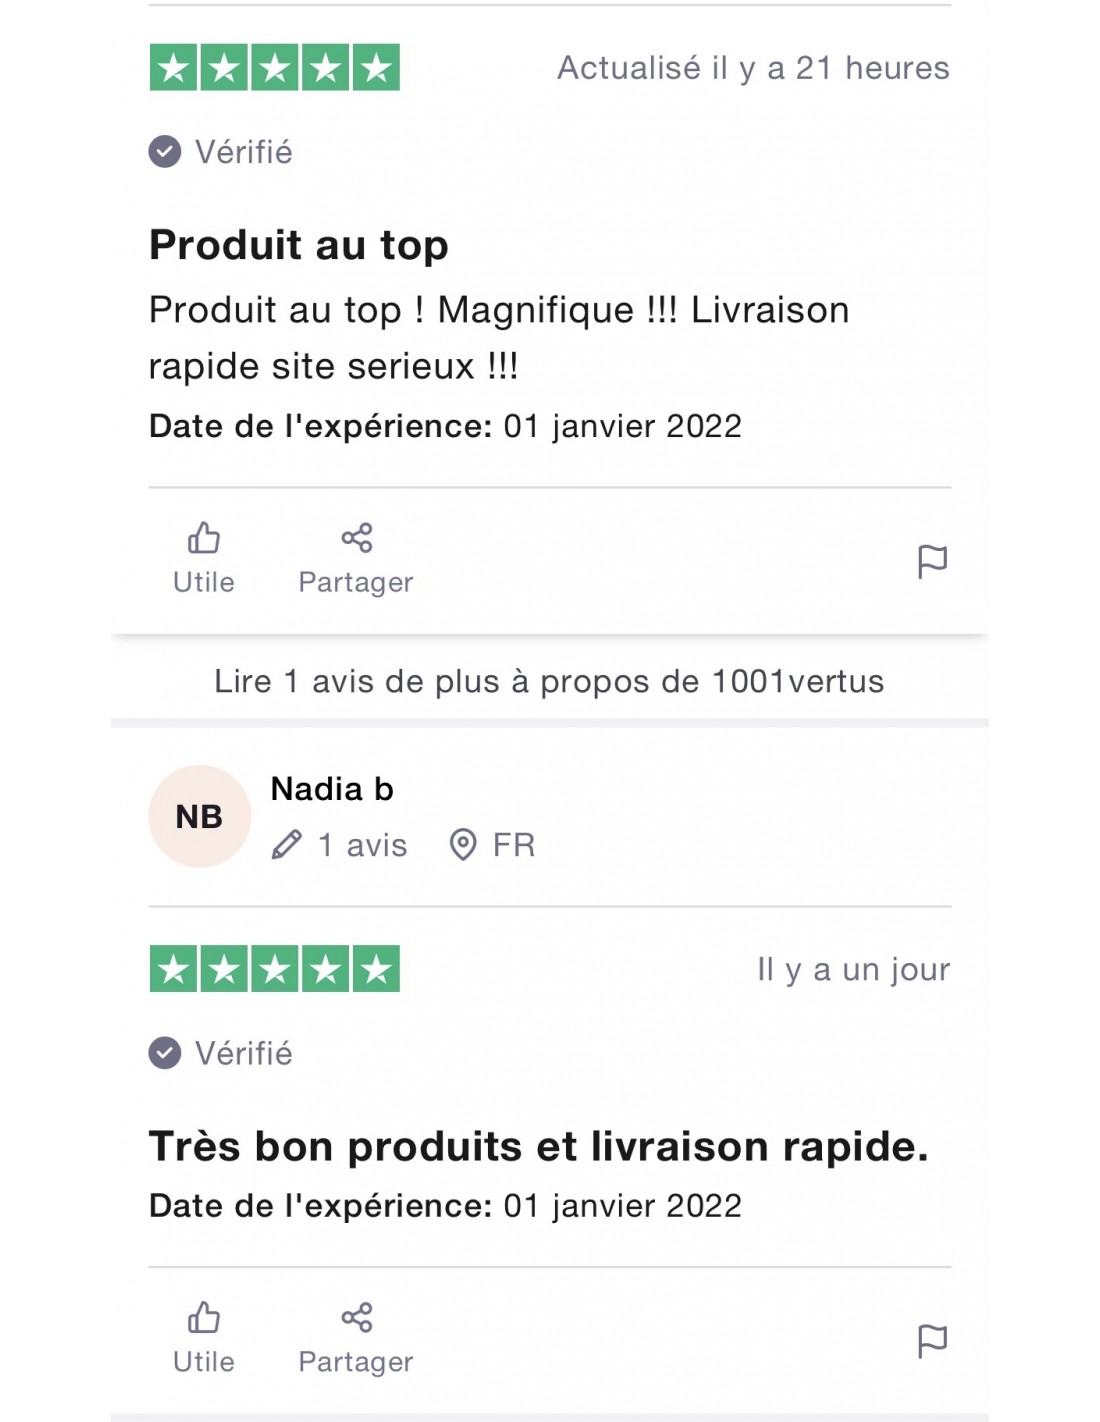Screen dimensions: 1100x1422
Task: Click verified checkmark badge on first review
Action: (x=165, y=152)
